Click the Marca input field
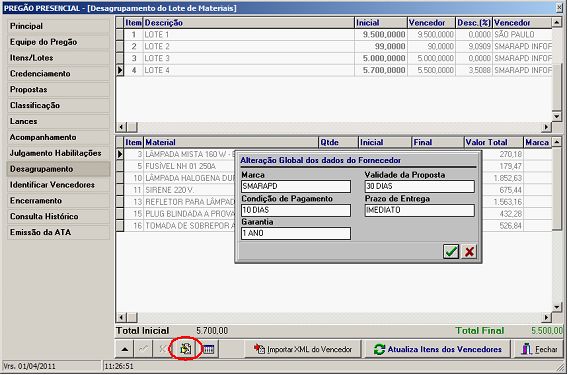Viewport: 568px width, 375px height. [x=296, y=187]
